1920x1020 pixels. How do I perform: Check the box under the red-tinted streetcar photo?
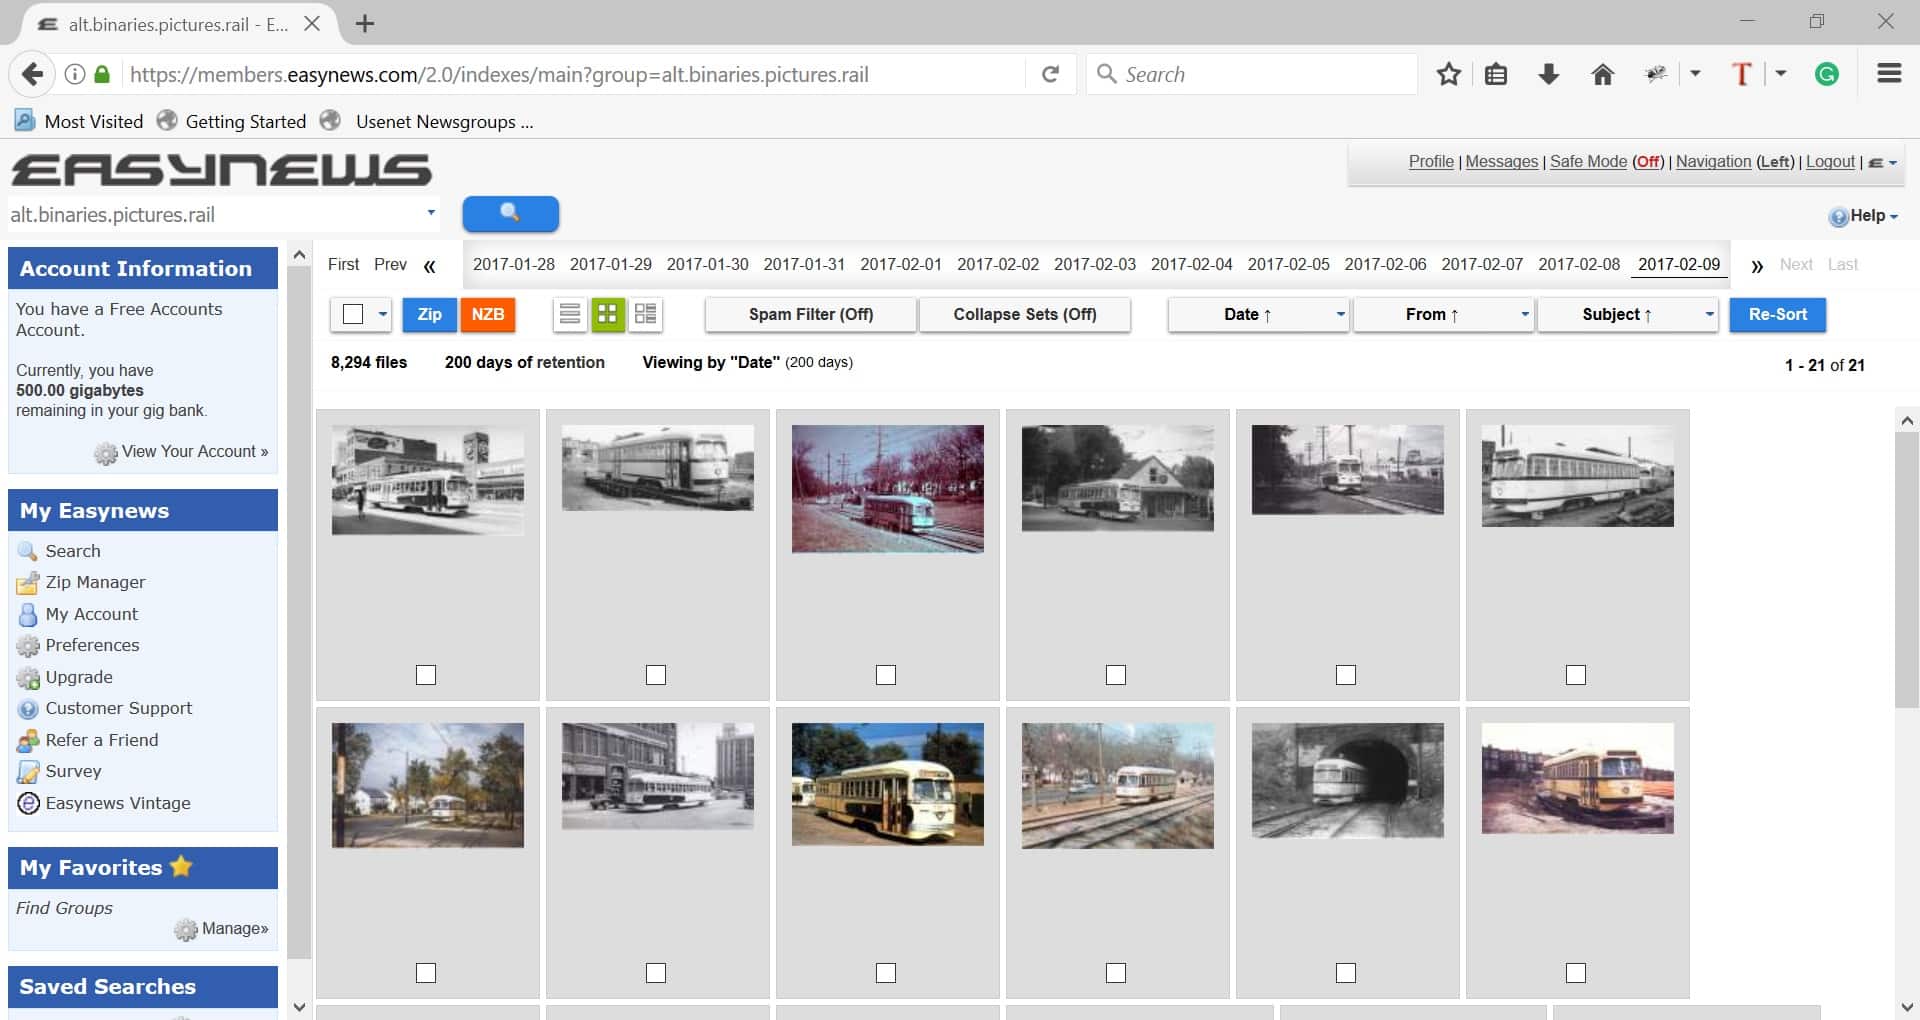(x=886, y=675)
